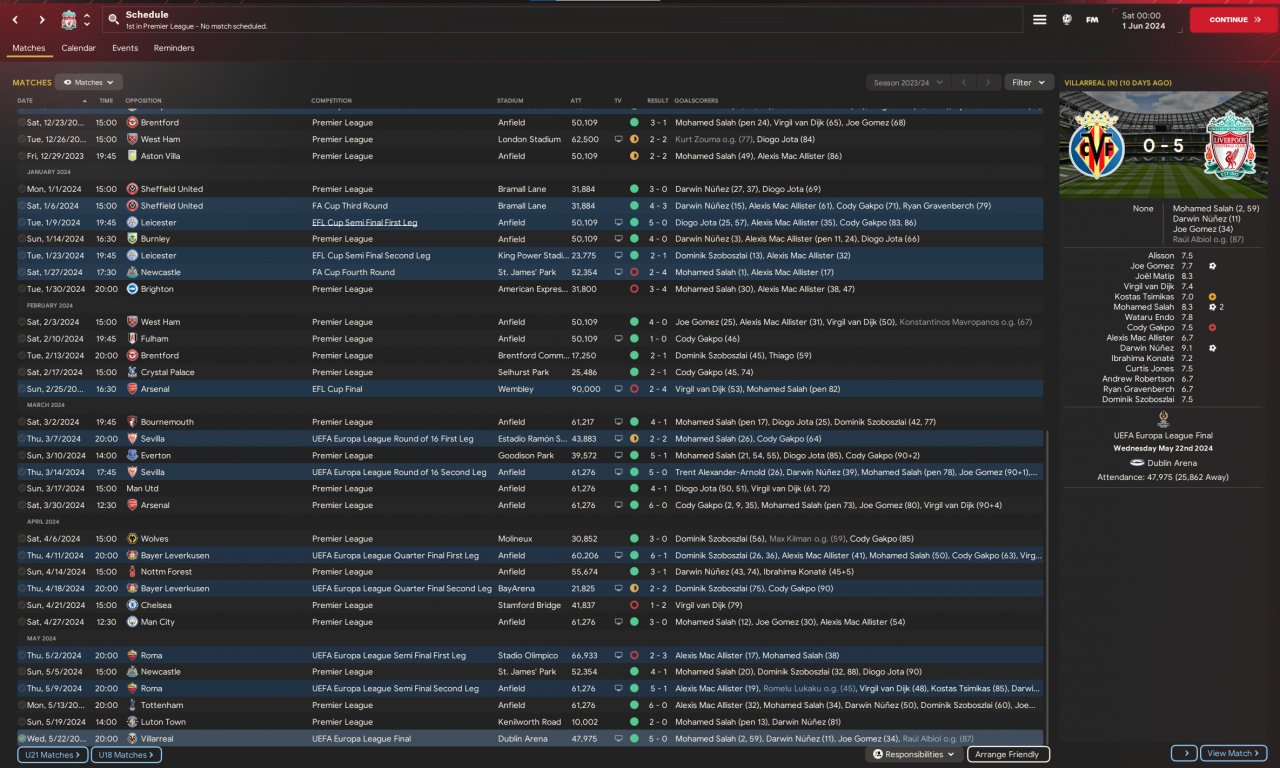Image resolution: width=1280 pixels, height=768 pixels.
Task: Click the stadium scoreline image in match panel
Action: point(1163,146)
